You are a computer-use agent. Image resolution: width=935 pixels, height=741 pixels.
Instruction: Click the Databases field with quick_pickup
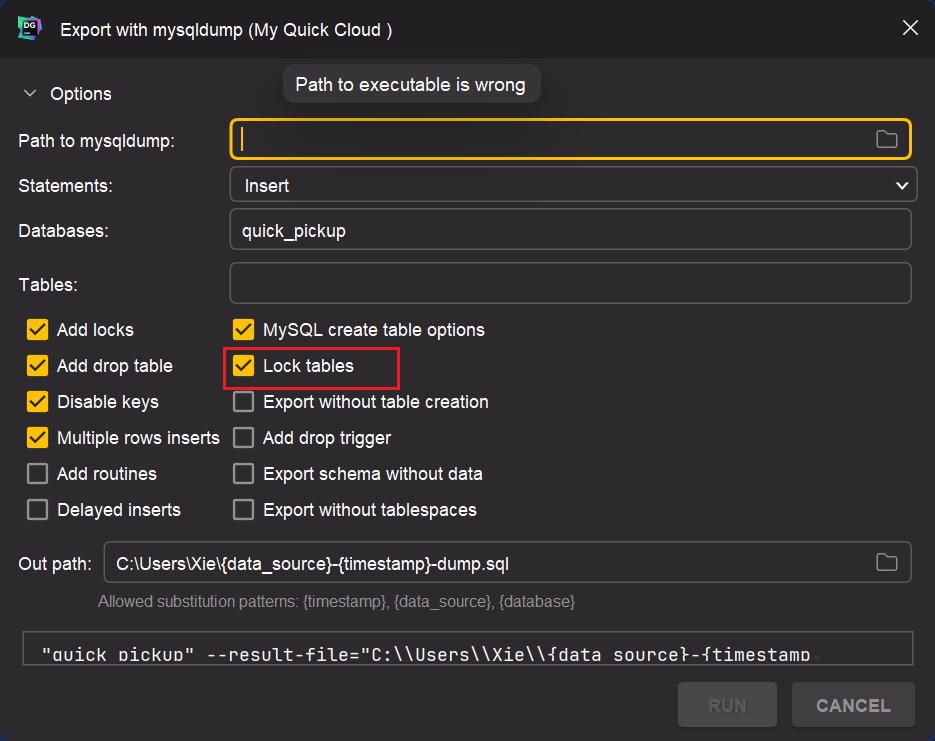click(571, 230)
